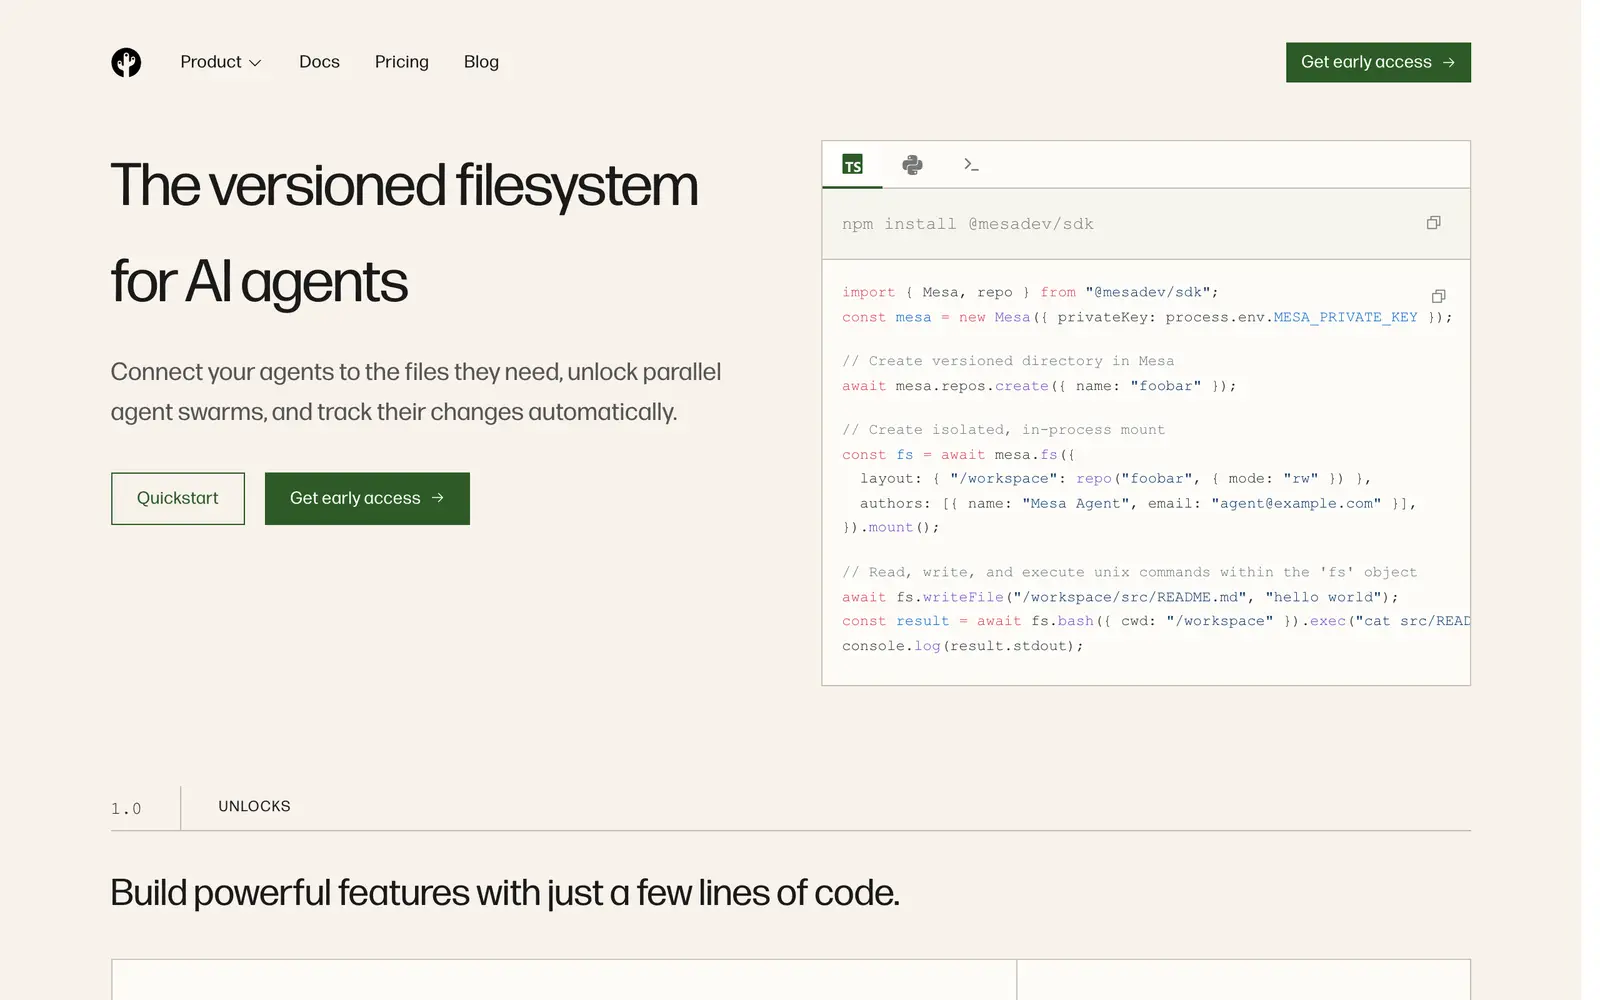Expand the Product dropdown menu

pos(221,62)
